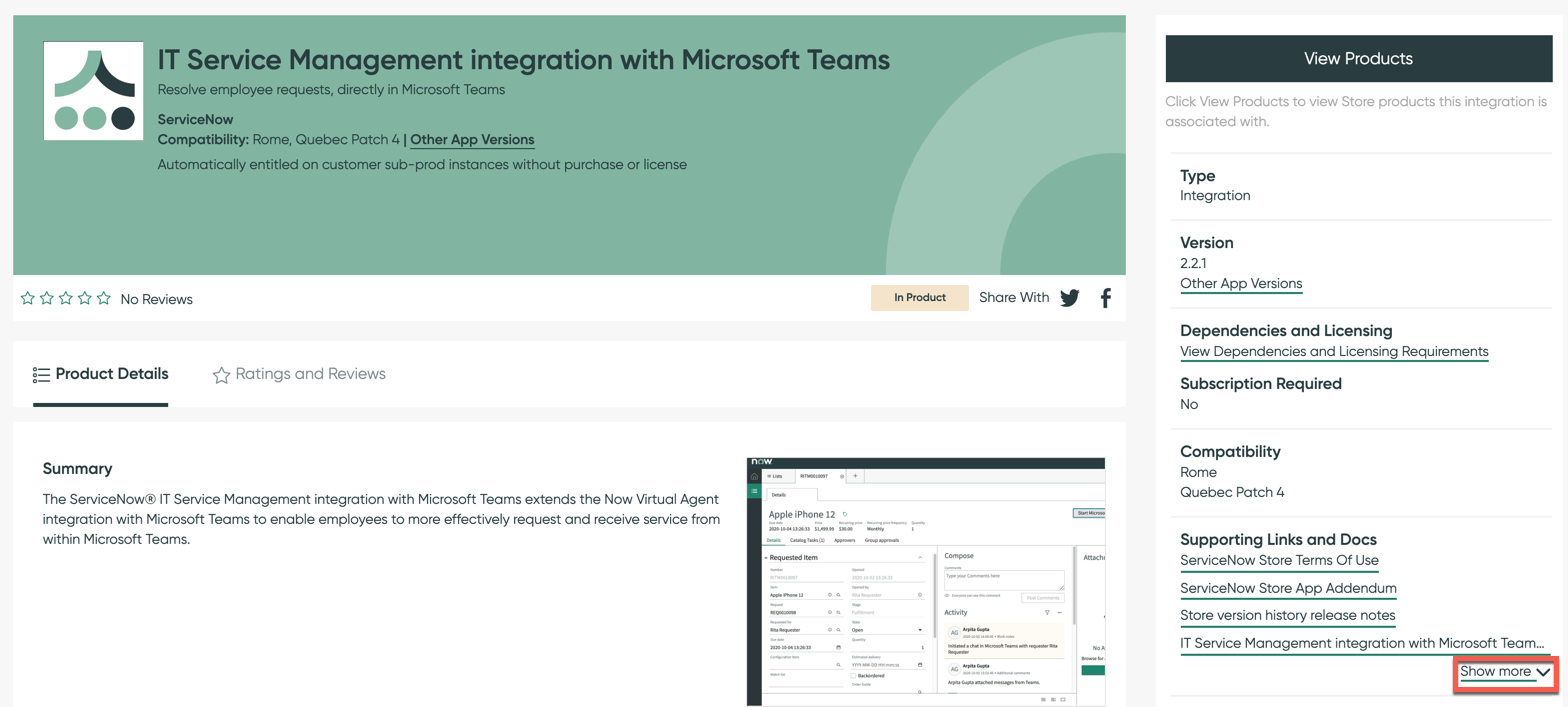
Task: Click the In Product badge
Action: (920, 298)
